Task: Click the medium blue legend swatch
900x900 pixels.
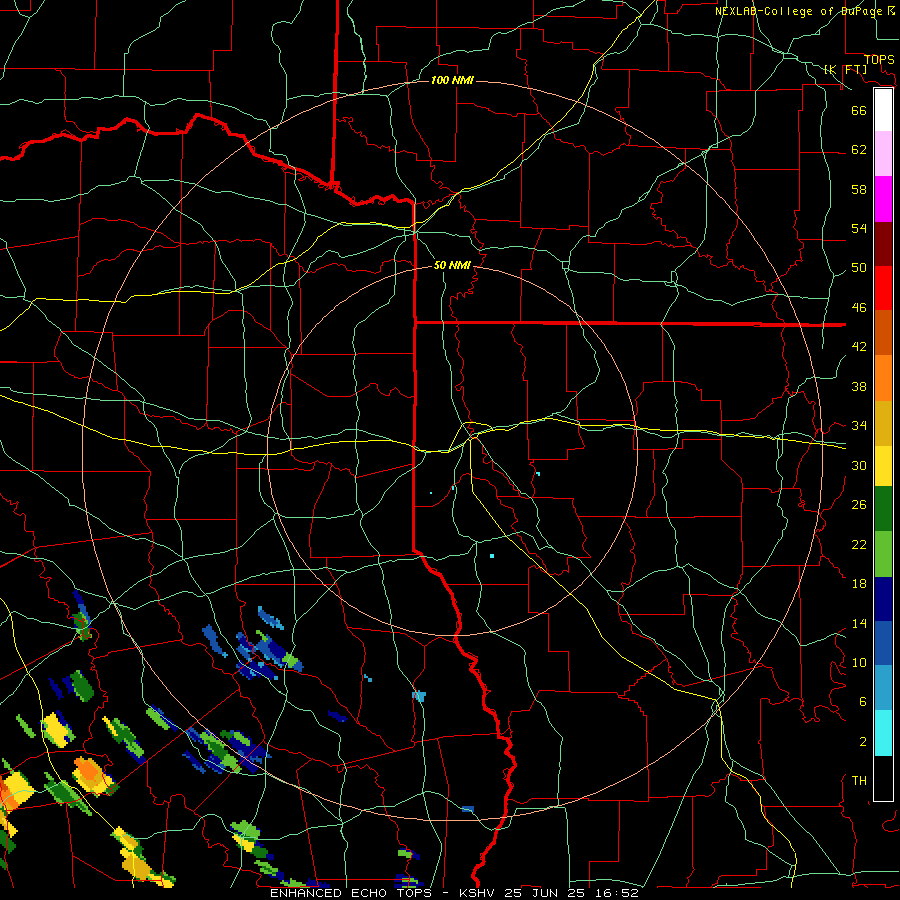Action: tap(883, 643)
